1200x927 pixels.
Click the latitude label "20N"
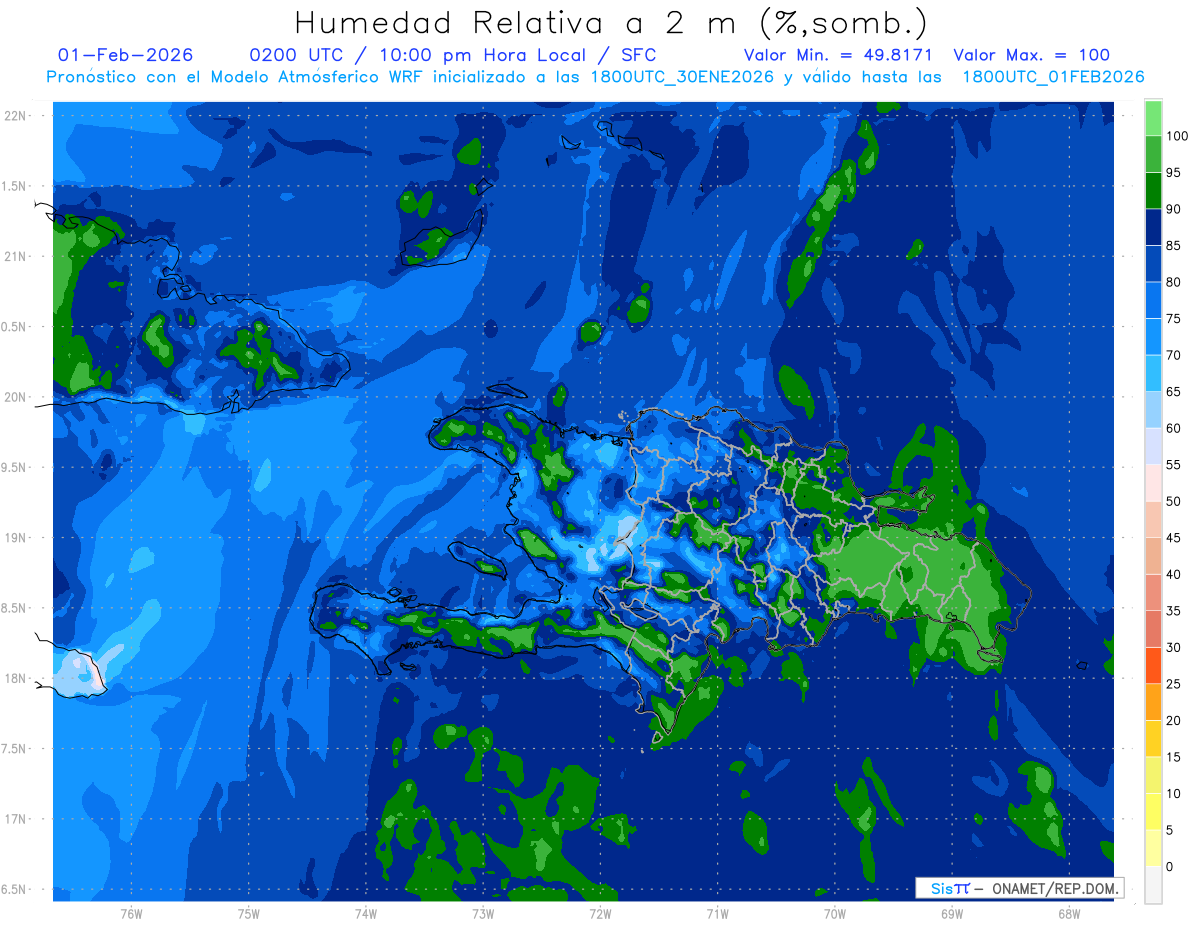15,397
